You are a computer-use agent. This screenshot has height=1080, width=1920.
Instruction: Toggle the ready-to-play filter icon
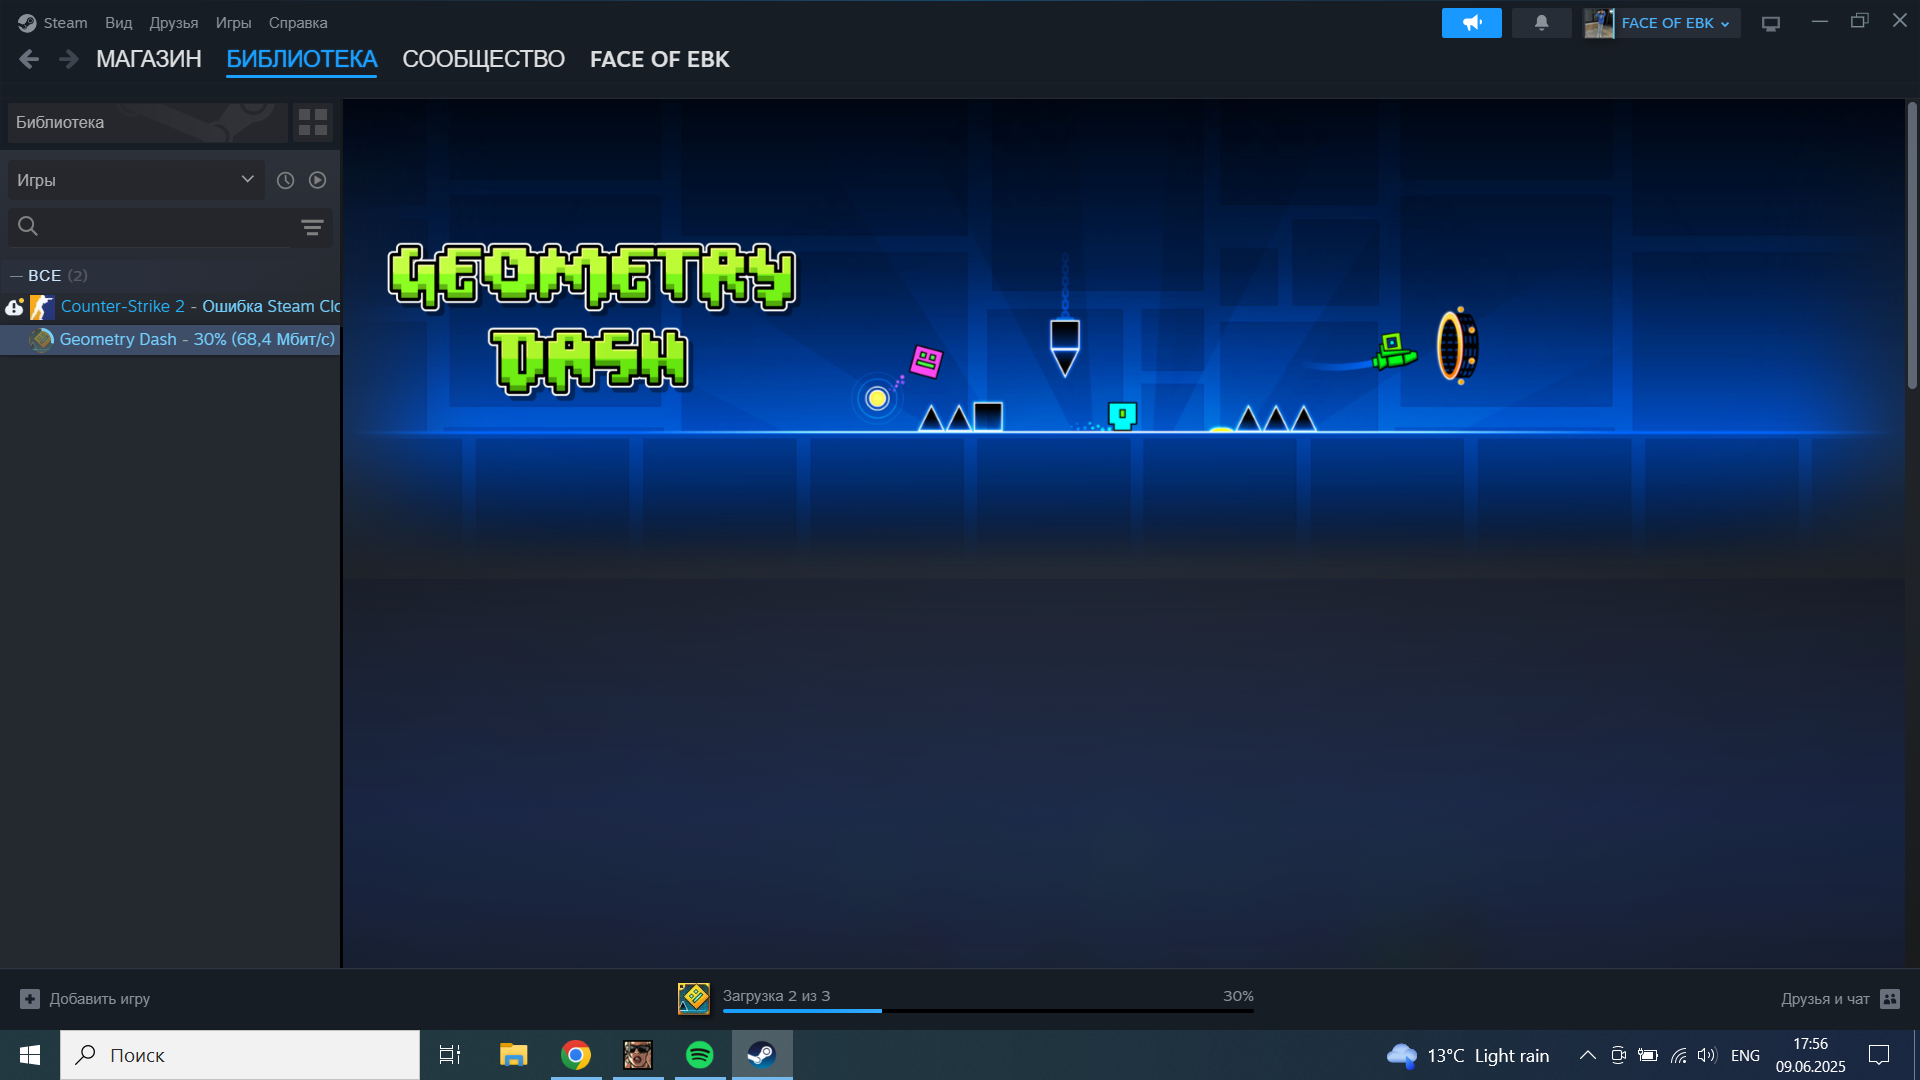tap(317, 180)
